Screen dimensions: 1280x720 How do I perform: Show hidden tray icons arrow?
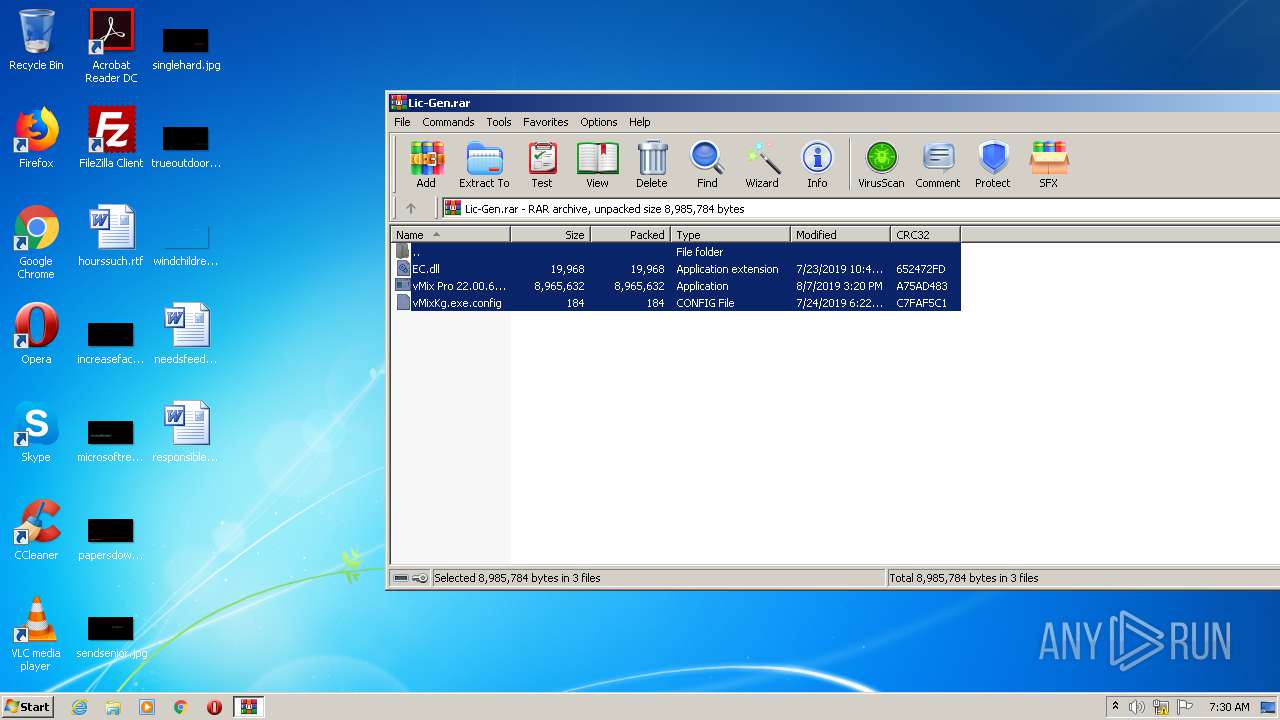1115,707
